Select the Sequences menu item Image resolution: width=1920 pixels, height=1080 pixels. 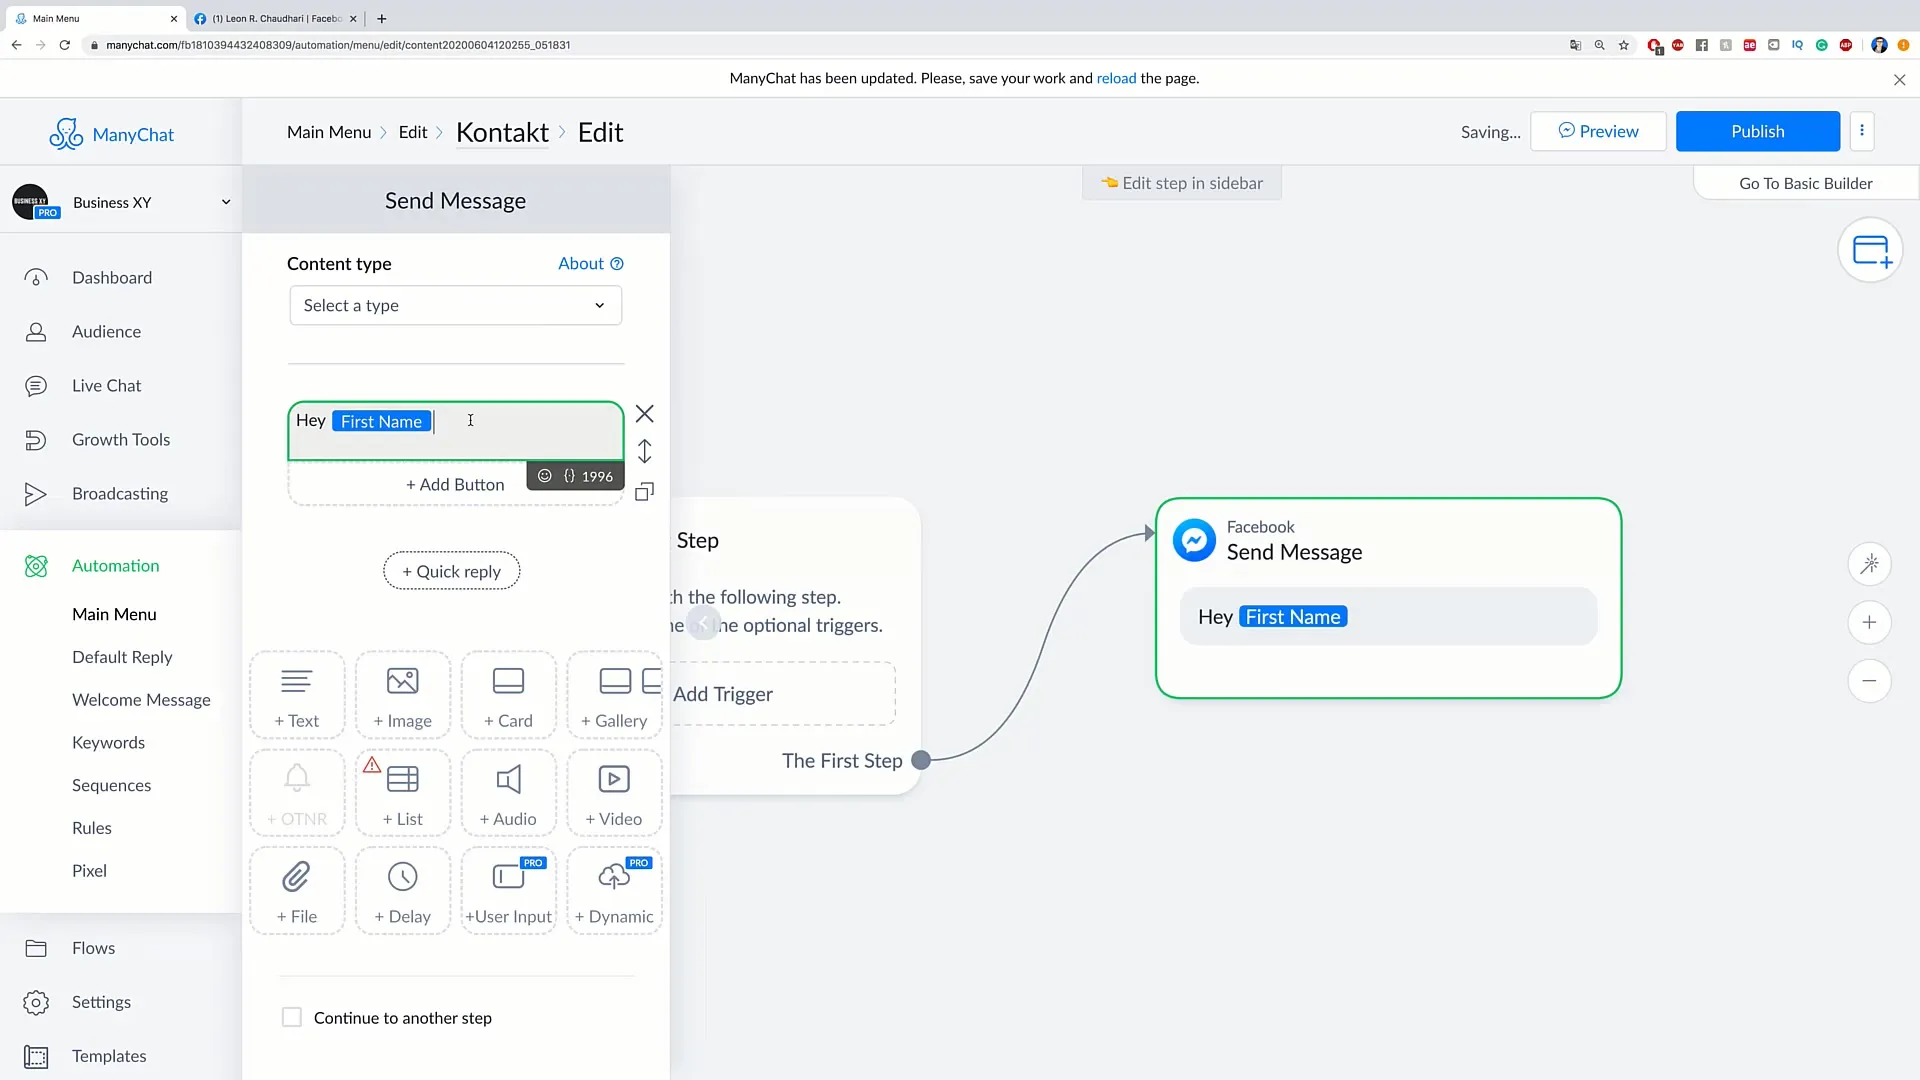111,785
